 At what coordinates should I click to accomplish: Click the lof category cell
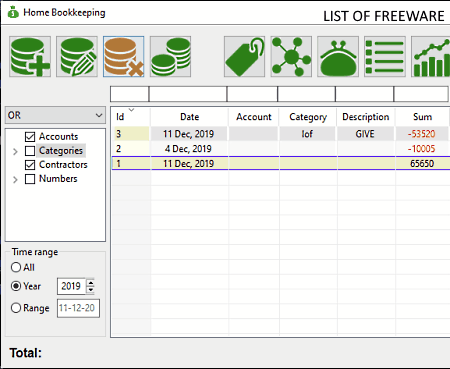coord(308,134)
